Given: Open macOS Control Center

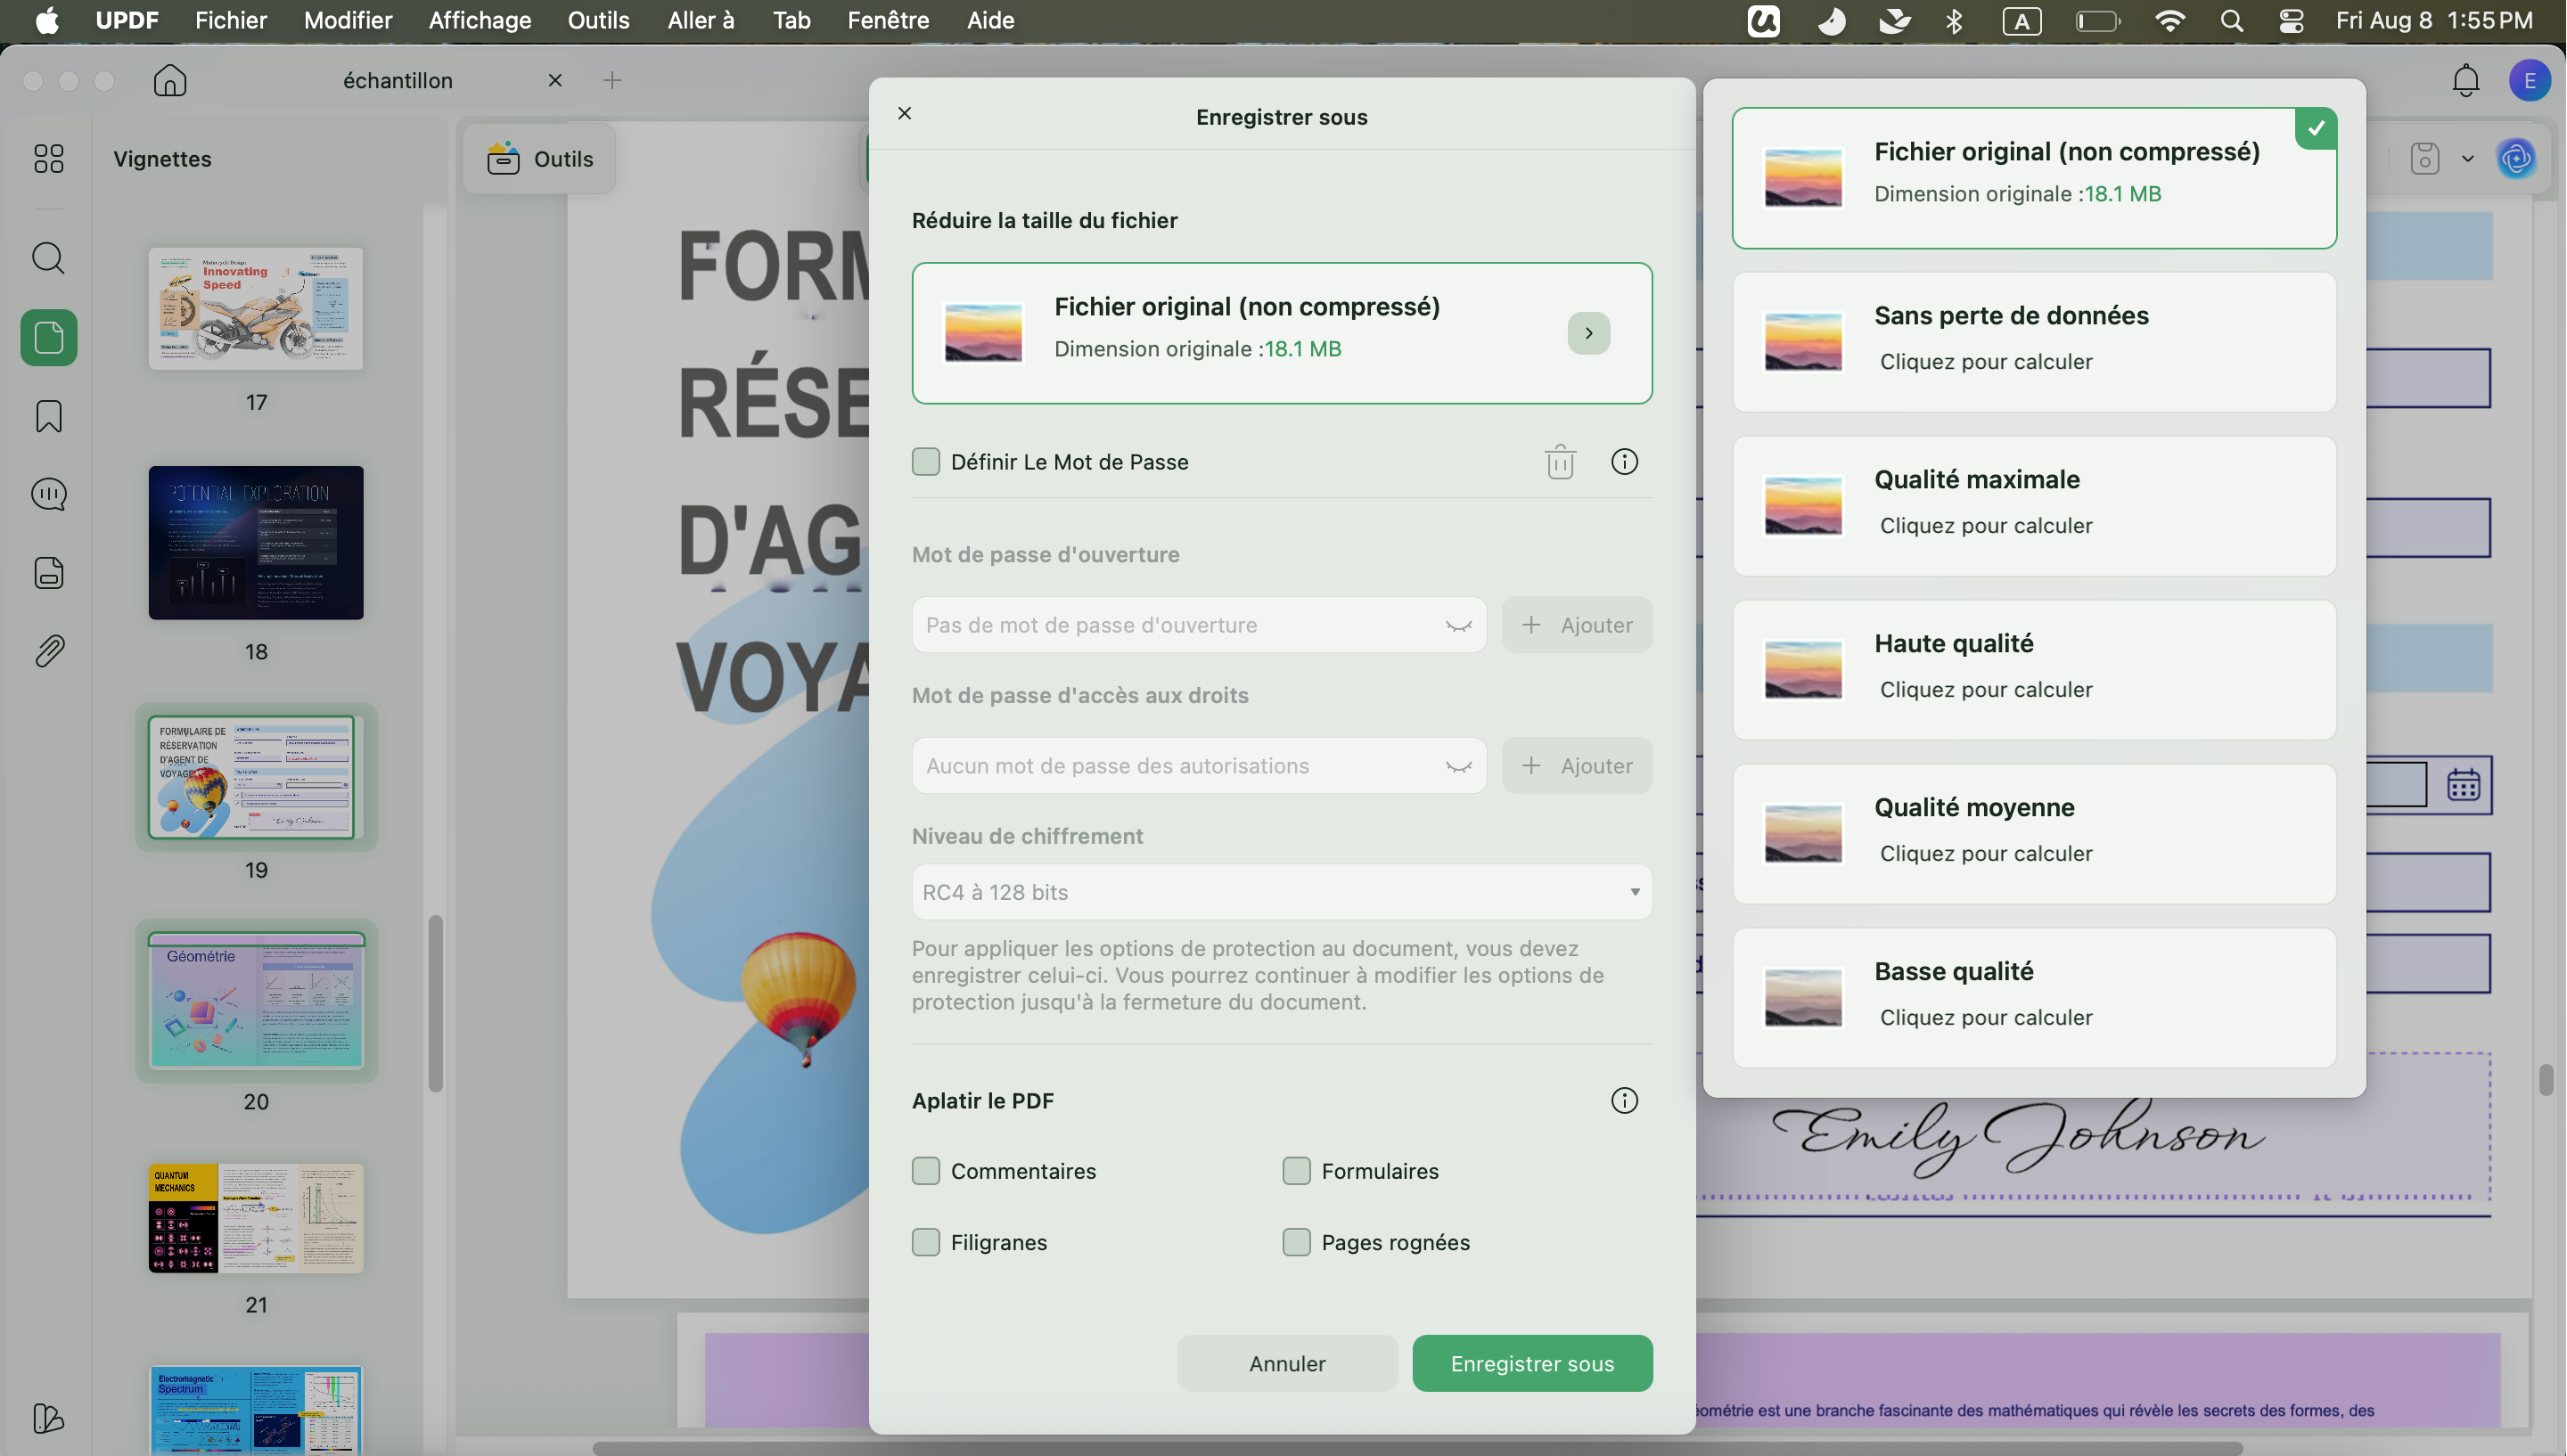Looking at the screenshot, I should click(x=2291, y=20).
